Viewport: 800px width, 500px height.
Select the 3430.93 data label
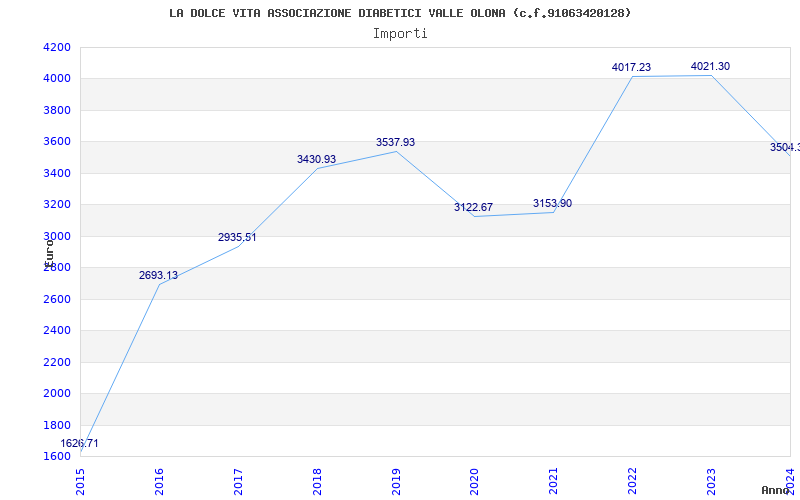tap(316, 159)
